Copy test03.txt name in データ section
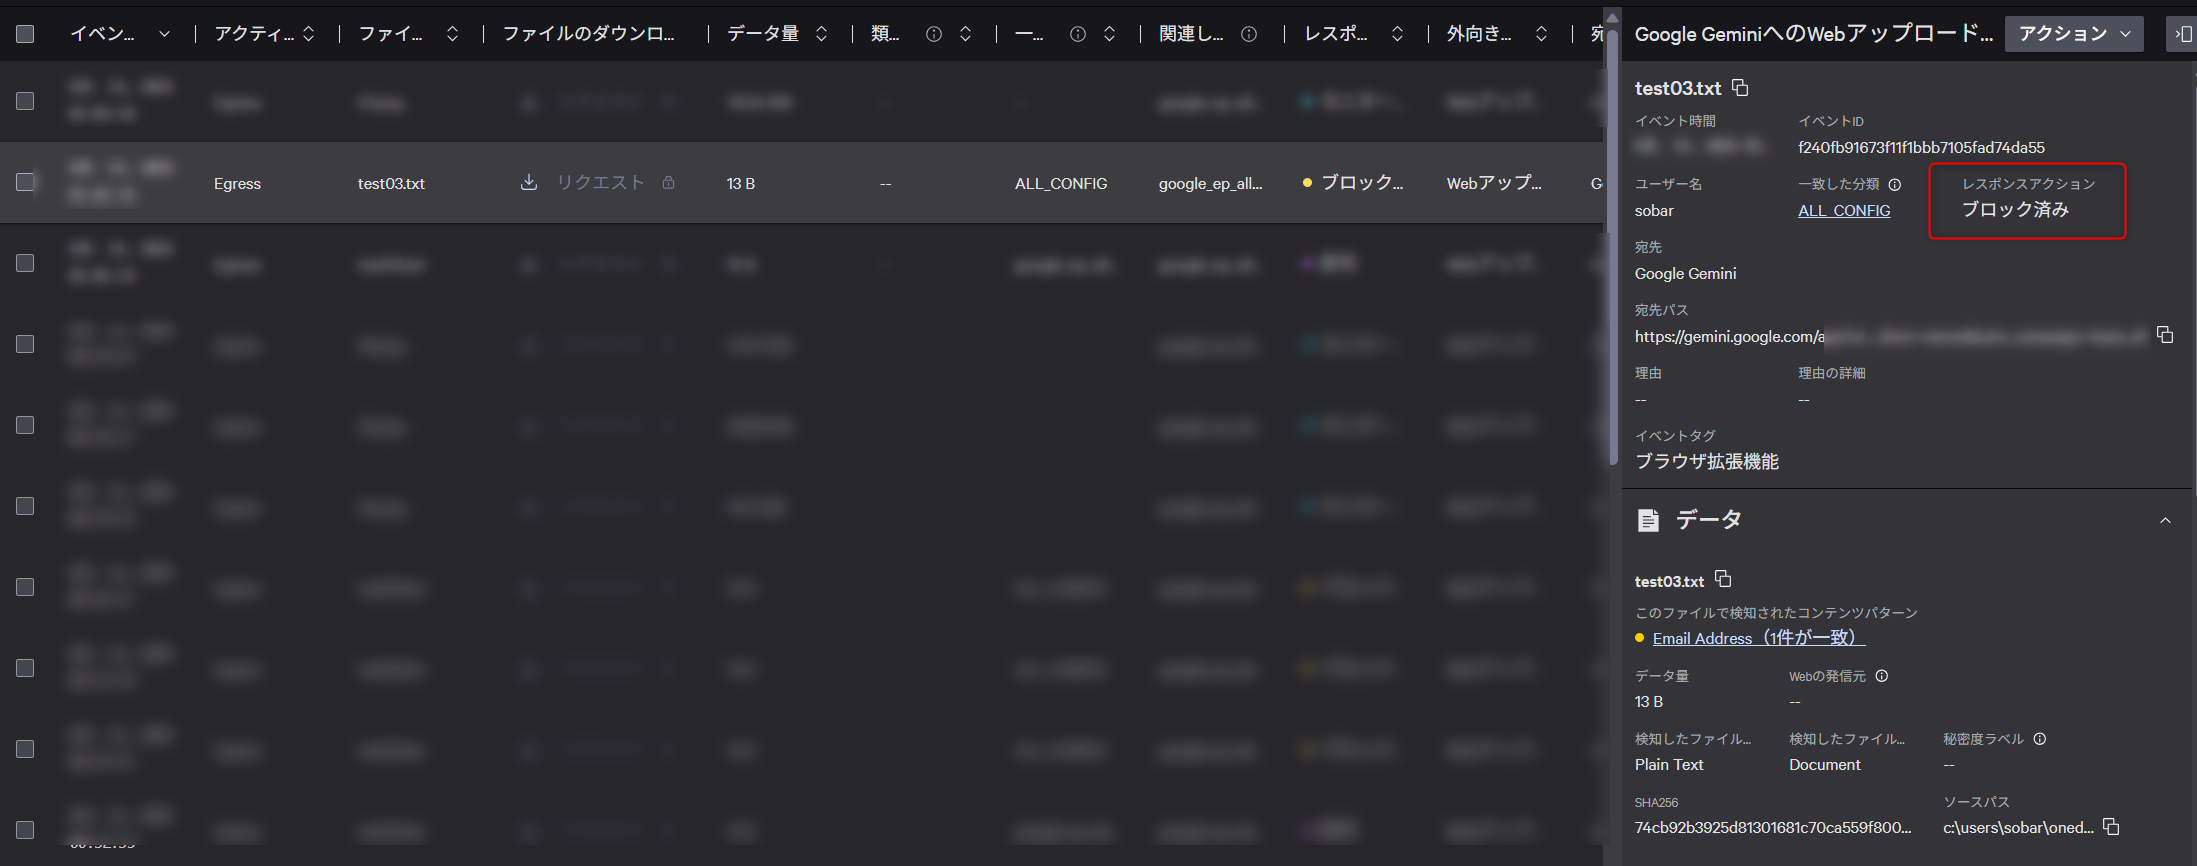The height and width of the screenshot is (866, 2197). pyautogui.click(x=1723, y=579)
